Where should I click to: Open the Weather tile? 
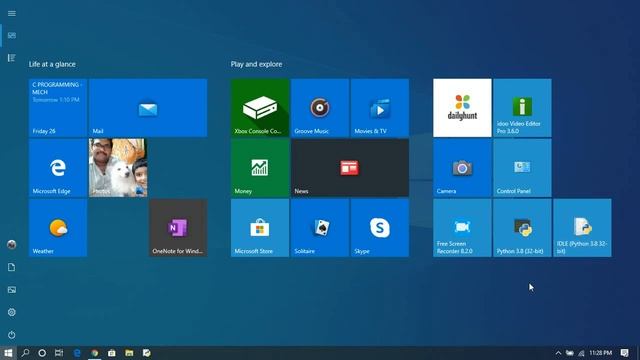[x=58, y=228]
